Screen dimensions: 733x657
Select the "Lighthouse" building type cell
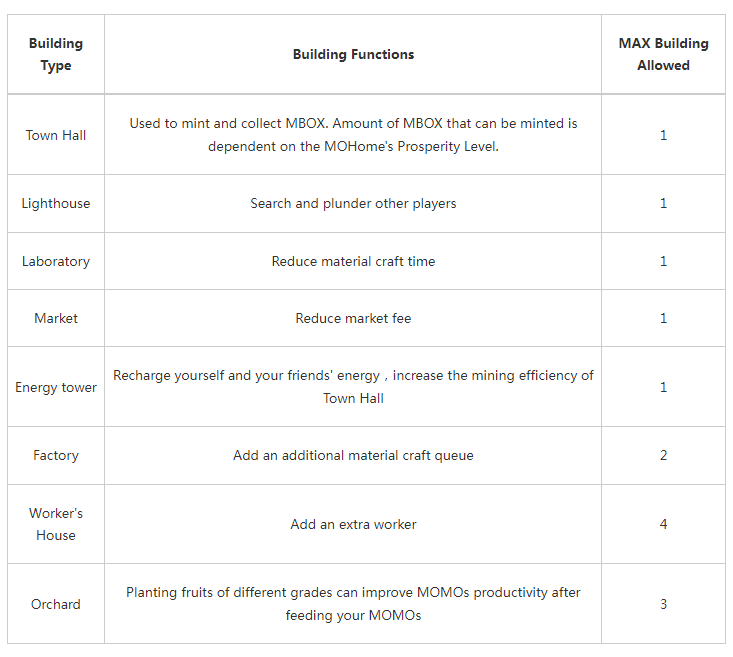(56, 203)
